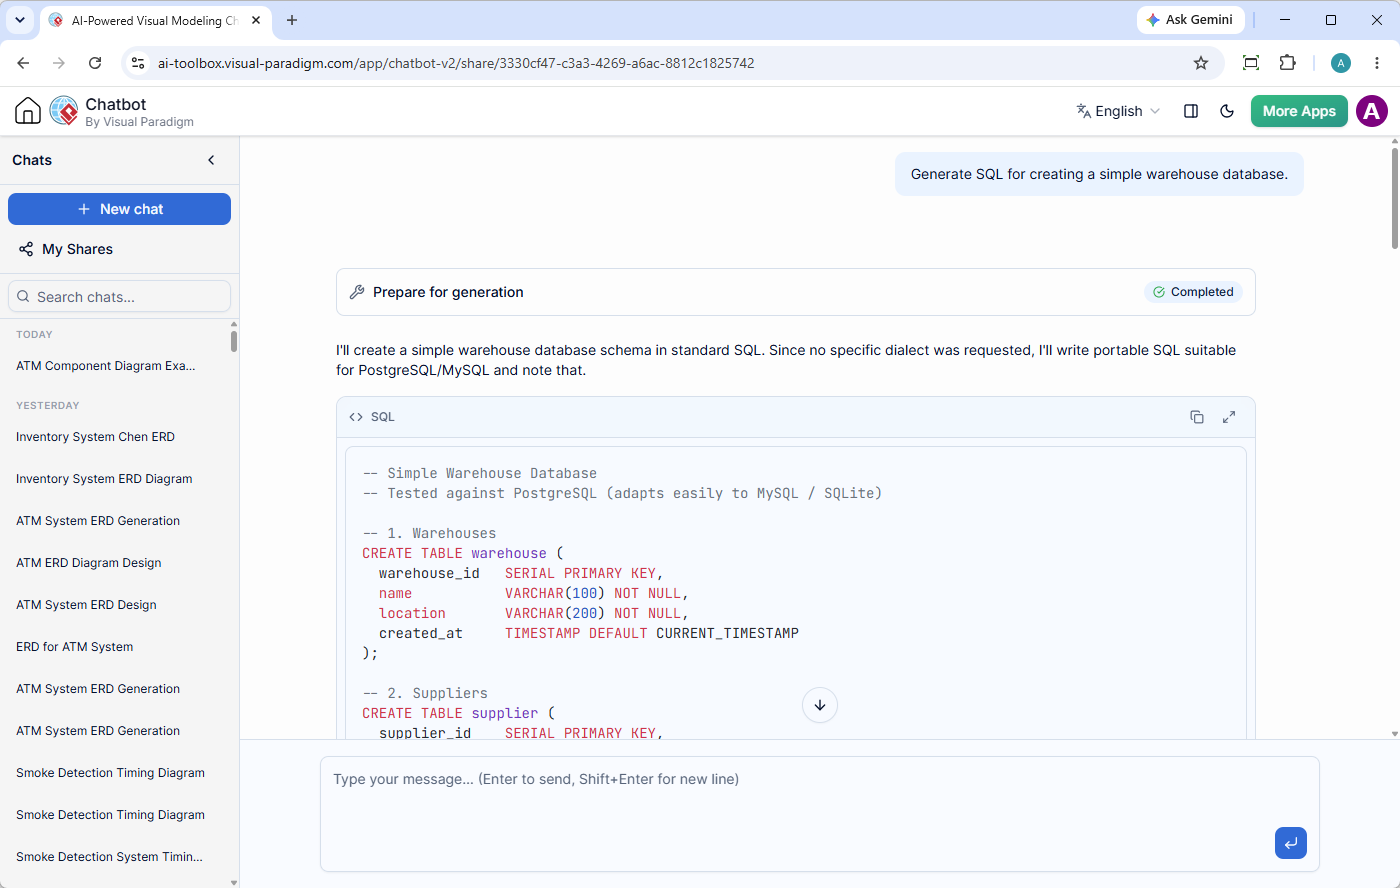Open the English language dropdown

click(x=1118, y=111)
